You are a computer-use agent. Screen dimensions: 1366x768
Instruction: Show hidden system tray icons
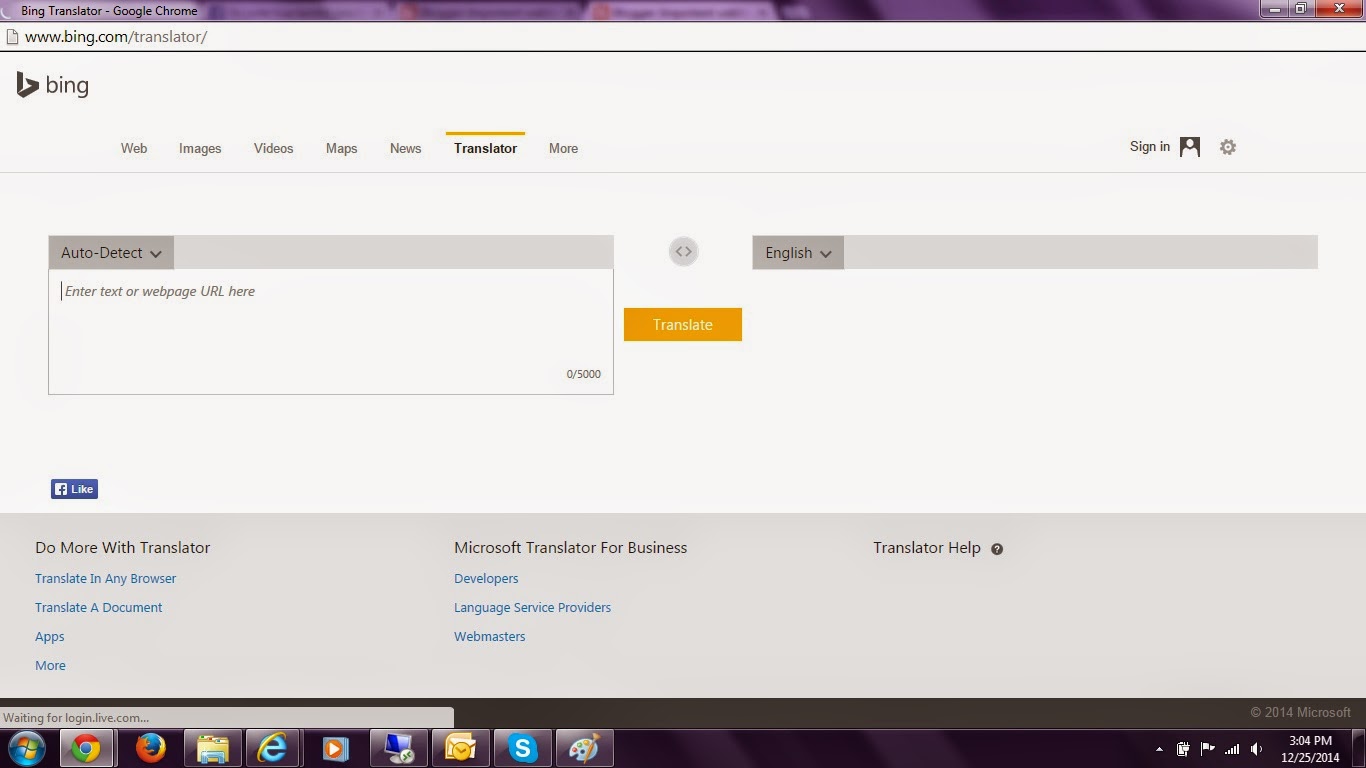[1159, 749]
